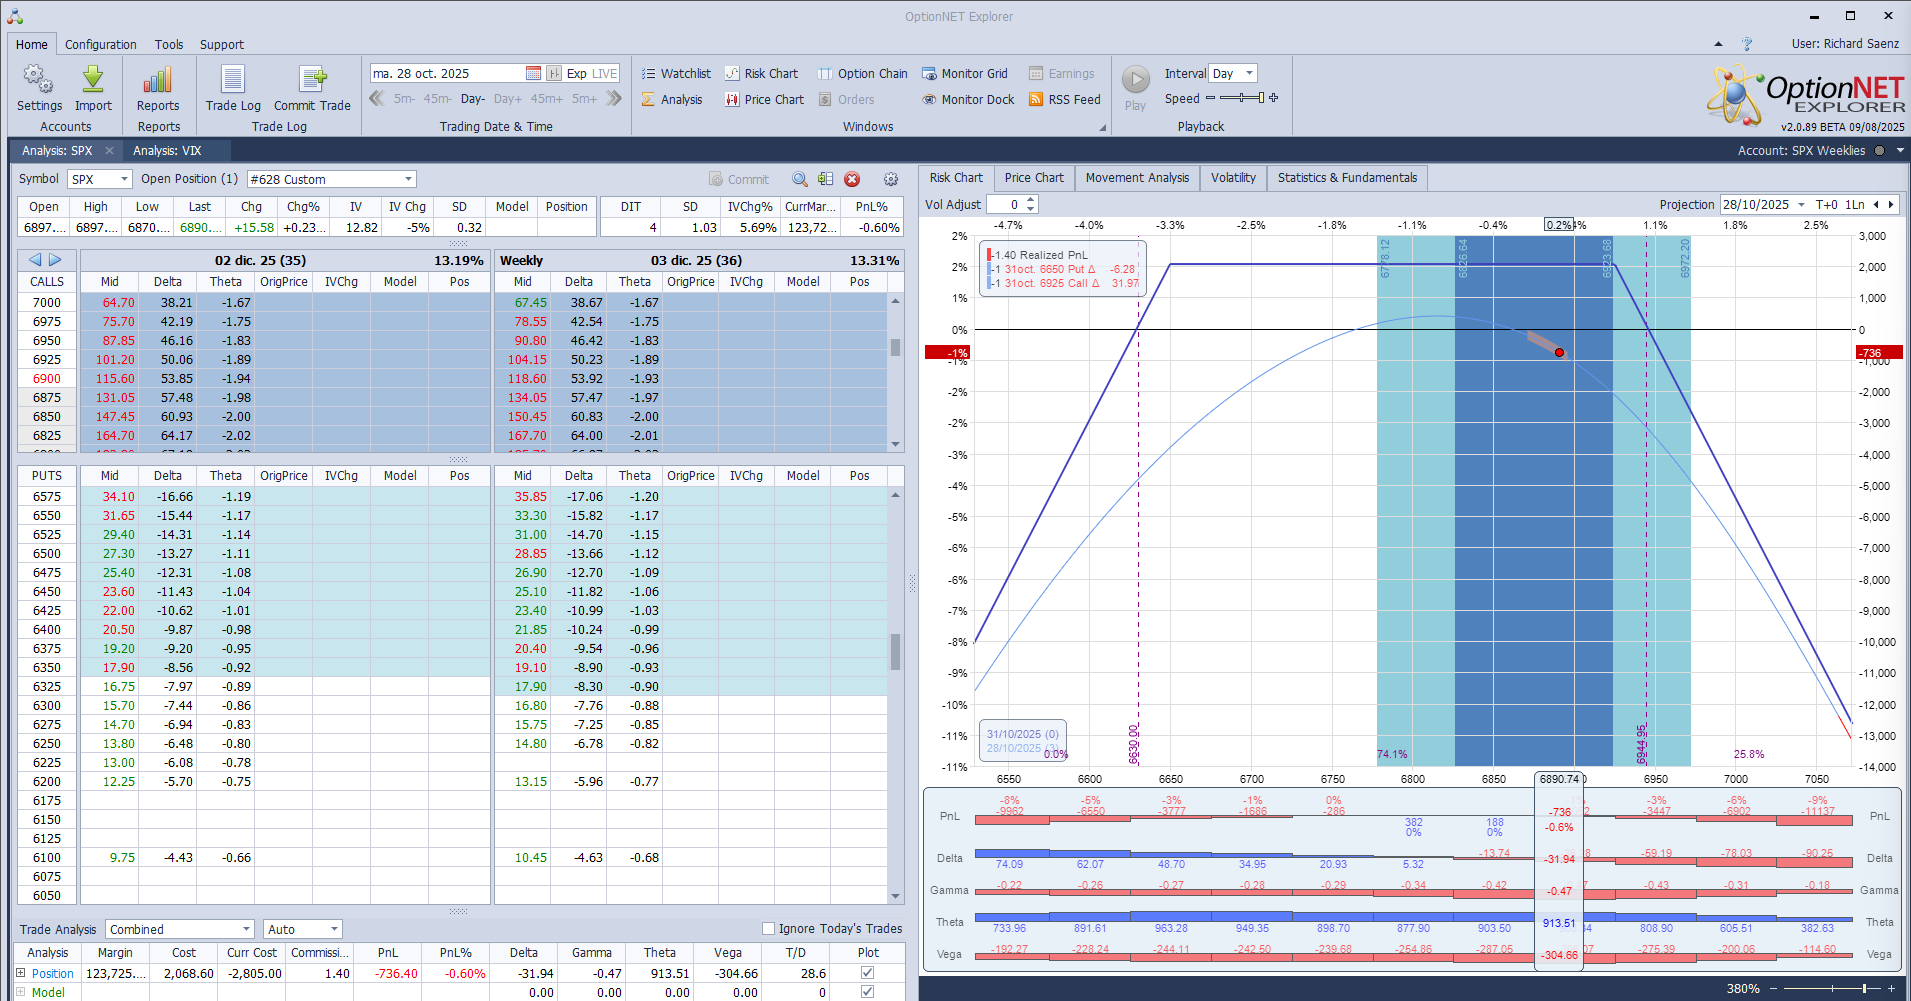Switch to the Analysis: VIX tab

pos(167,151)
